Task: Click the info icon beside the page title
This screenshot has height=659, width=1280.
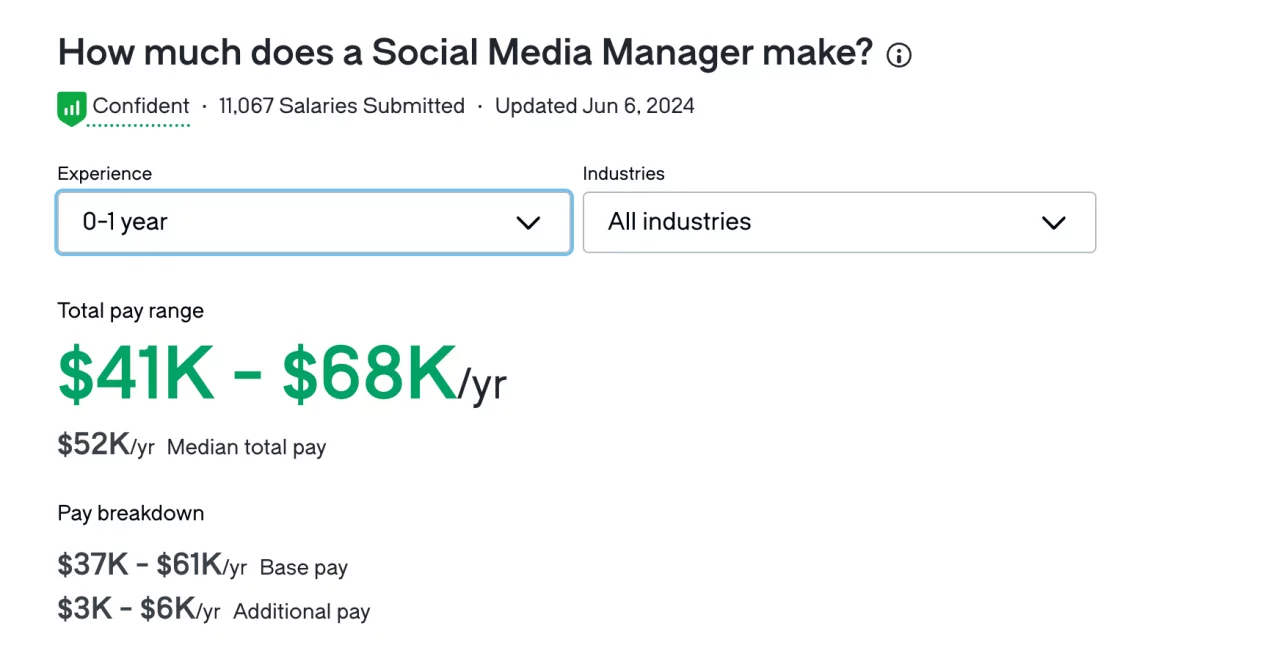Action: point(898,55)
